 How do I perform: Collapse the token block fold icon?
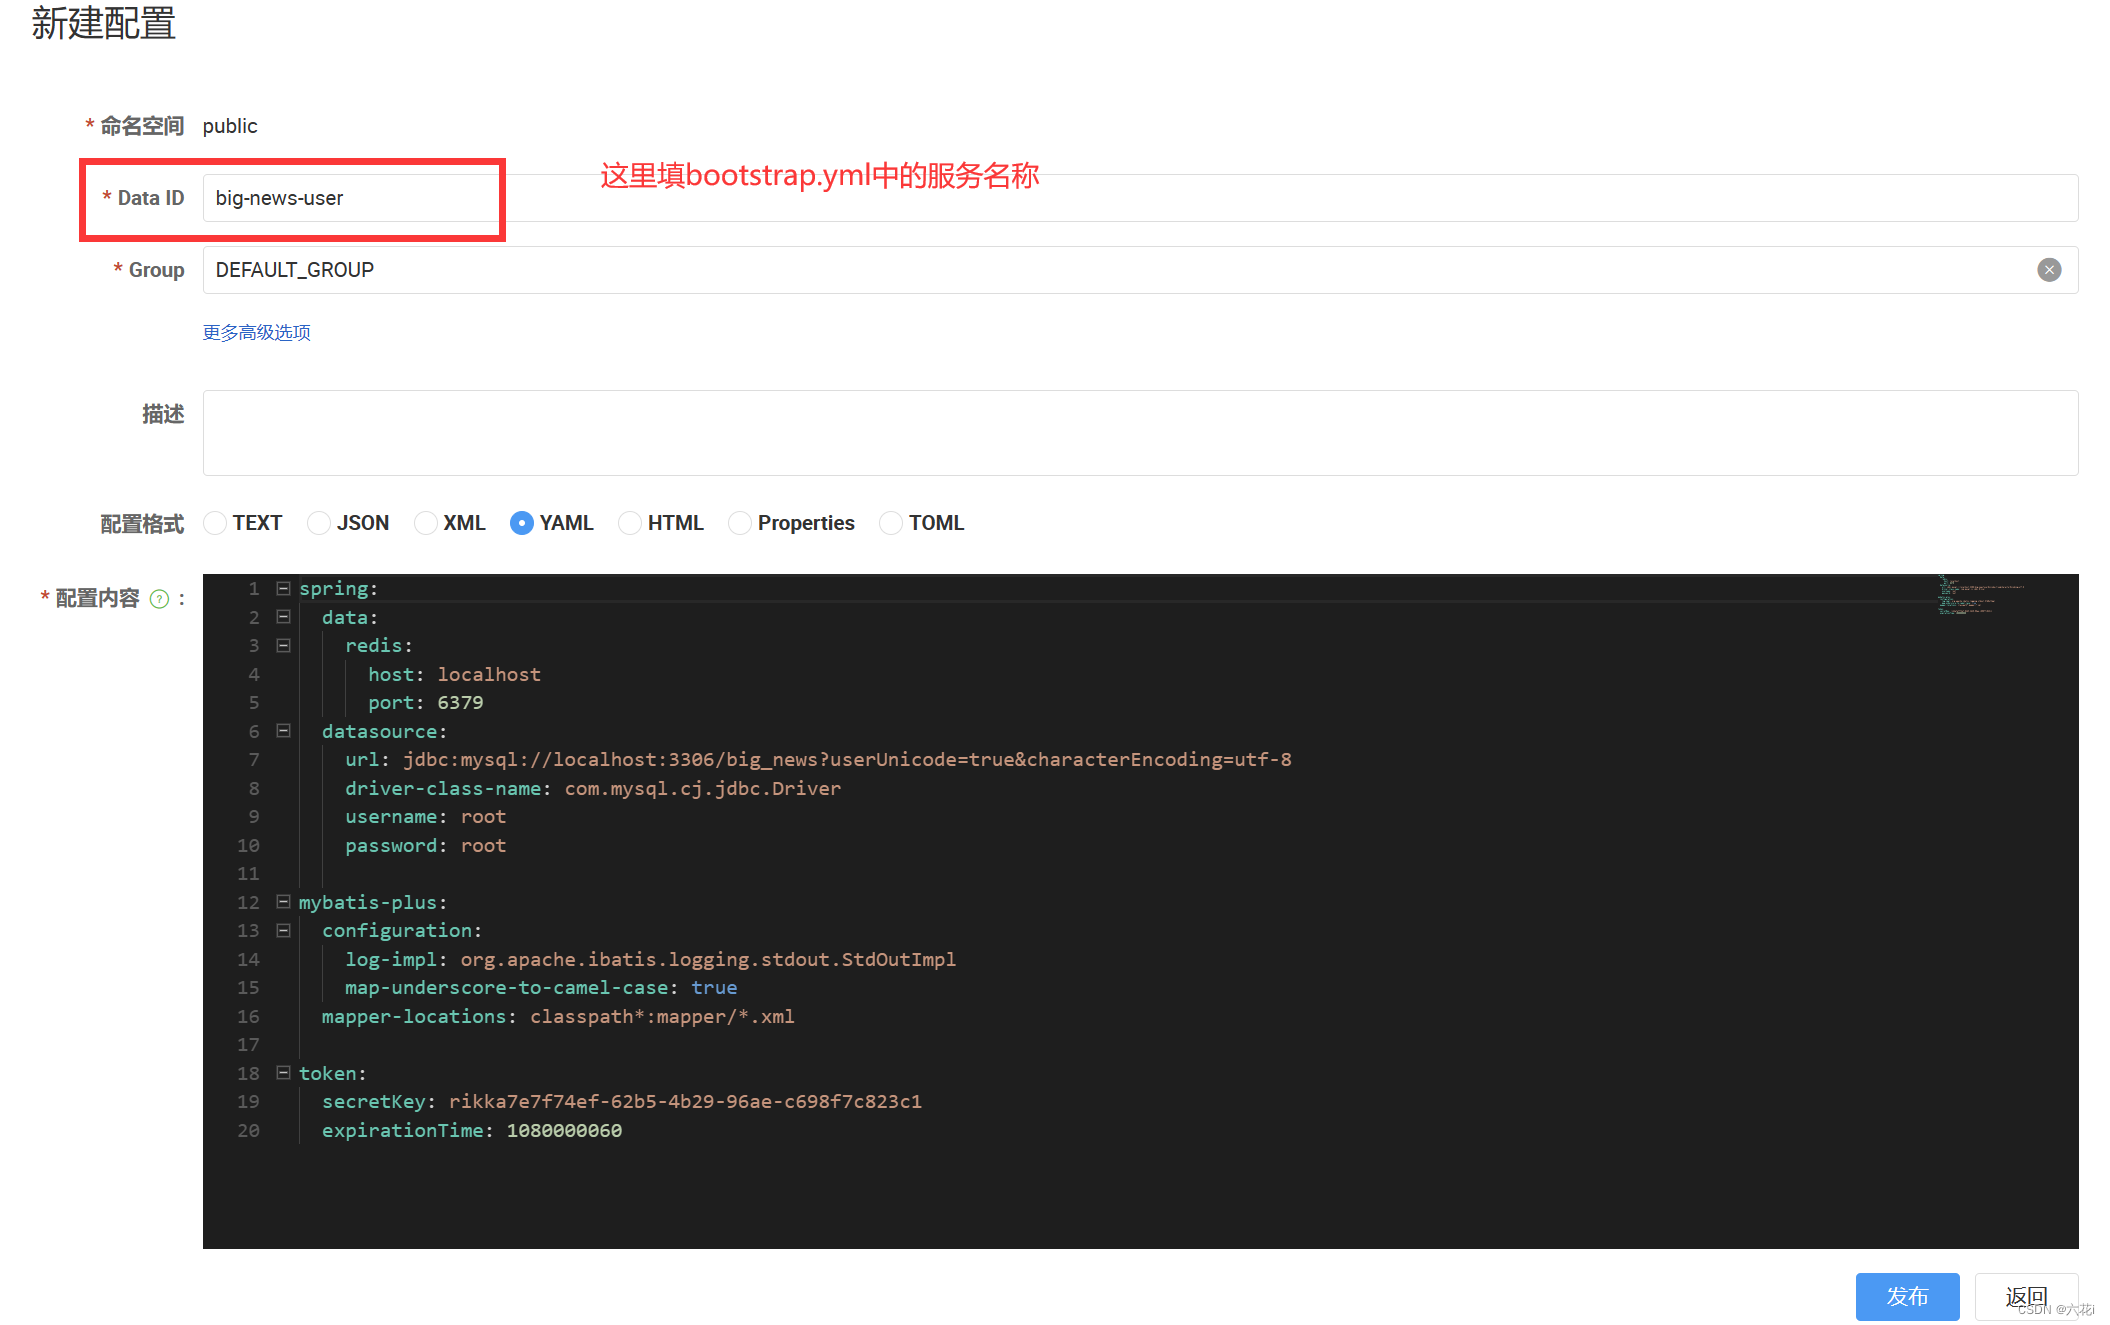pyautogui.click(x=284, y=1073)
